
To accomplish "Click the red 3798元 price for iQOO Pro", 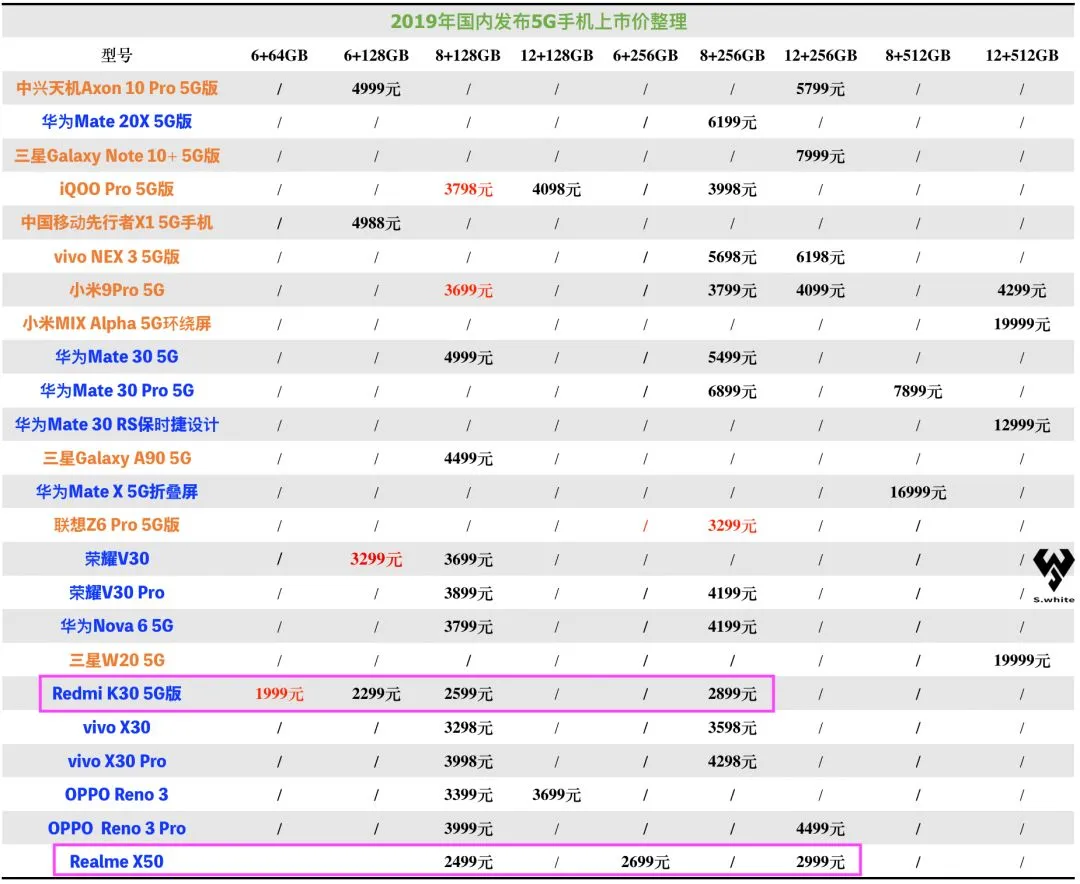I will [468, 189].
